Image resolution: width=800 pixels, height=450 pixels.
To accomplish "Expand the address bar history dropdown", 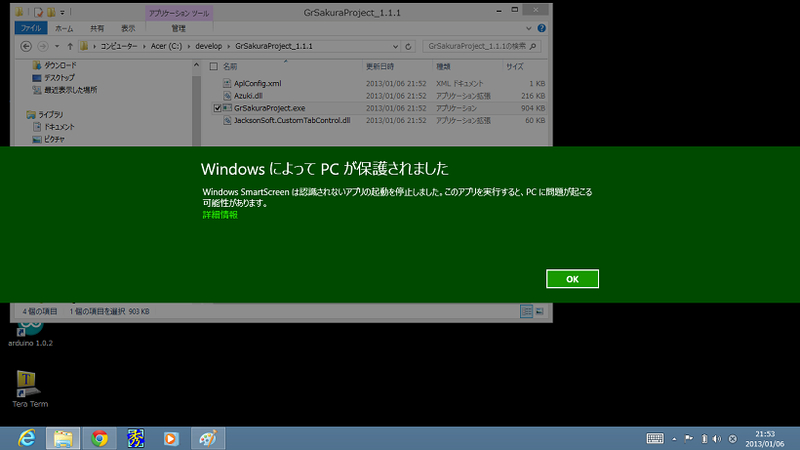I will click(x=395, y=46).
